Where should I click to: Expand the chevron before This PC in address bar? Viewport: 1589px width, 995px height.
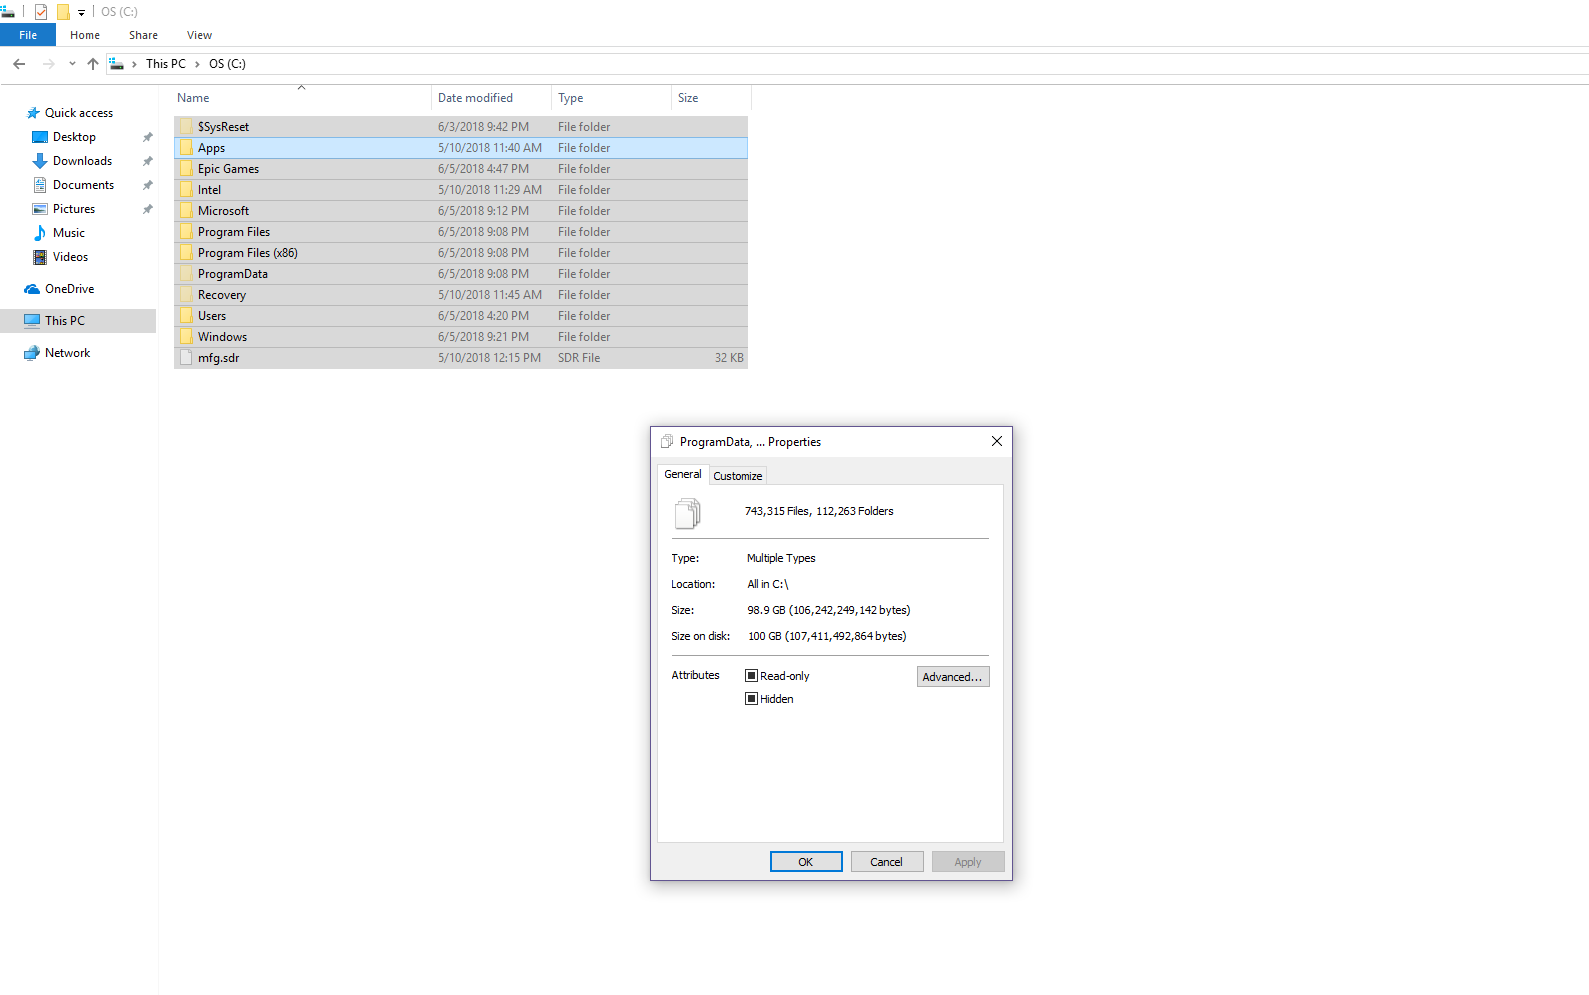coord(134,64)
